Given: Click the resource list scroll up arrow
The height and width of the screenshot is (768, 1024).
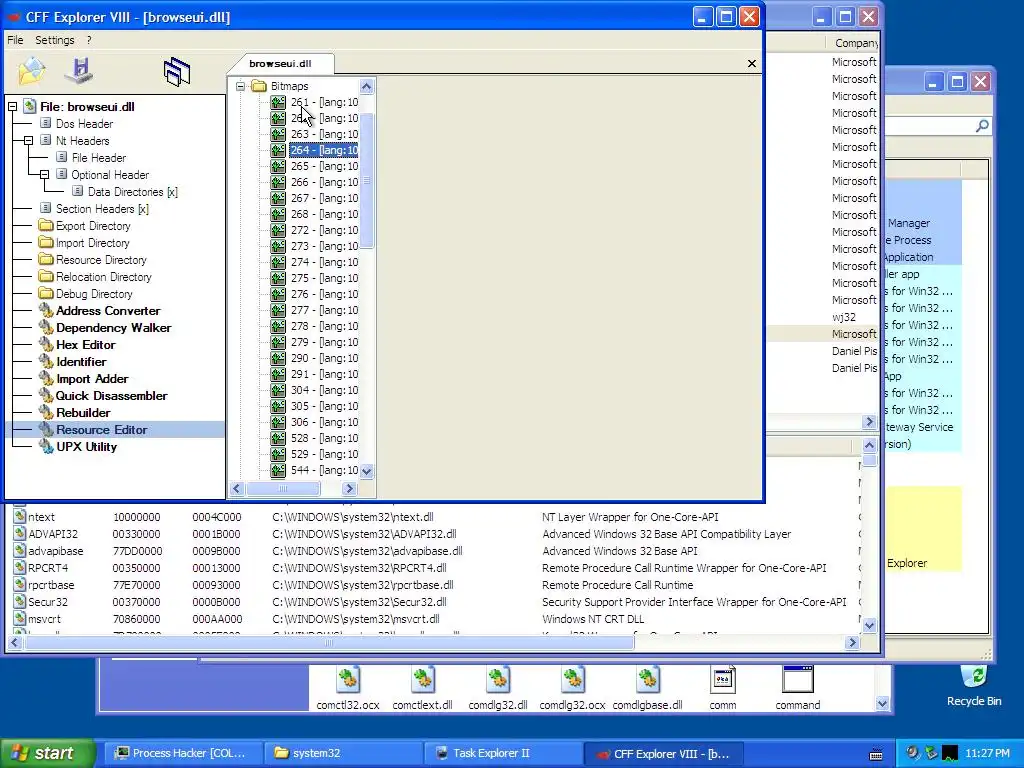Looking at the screenshot, I should [x=367, y=86].
